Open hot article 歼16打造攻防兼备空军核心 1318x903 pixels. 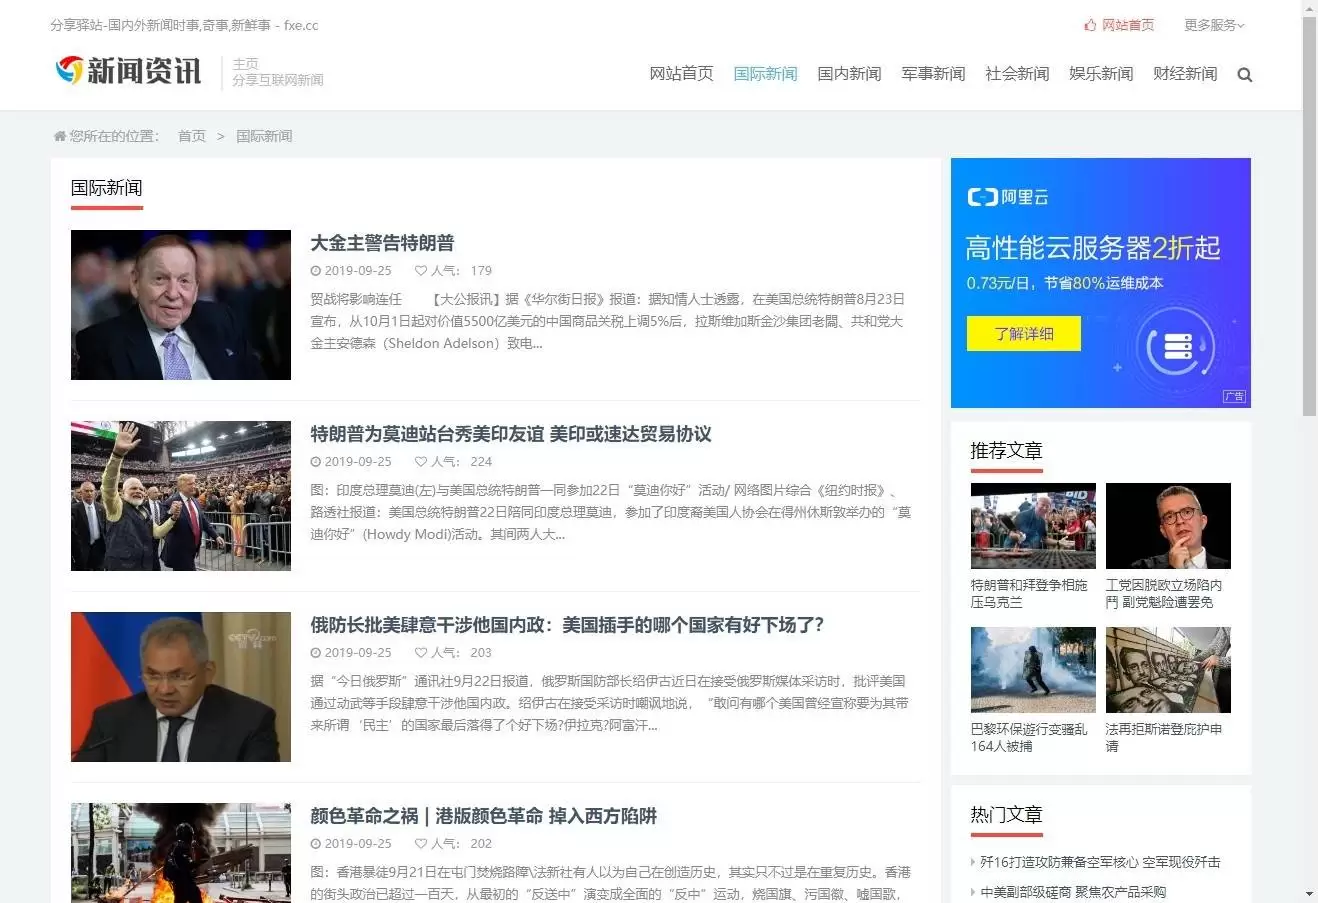[x=1100, y=862]
